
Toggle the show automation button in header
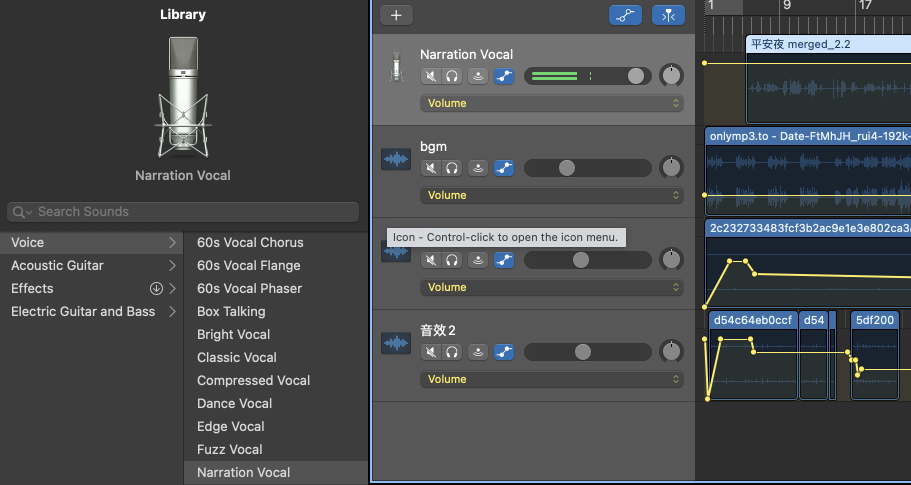tap(626, 15)
